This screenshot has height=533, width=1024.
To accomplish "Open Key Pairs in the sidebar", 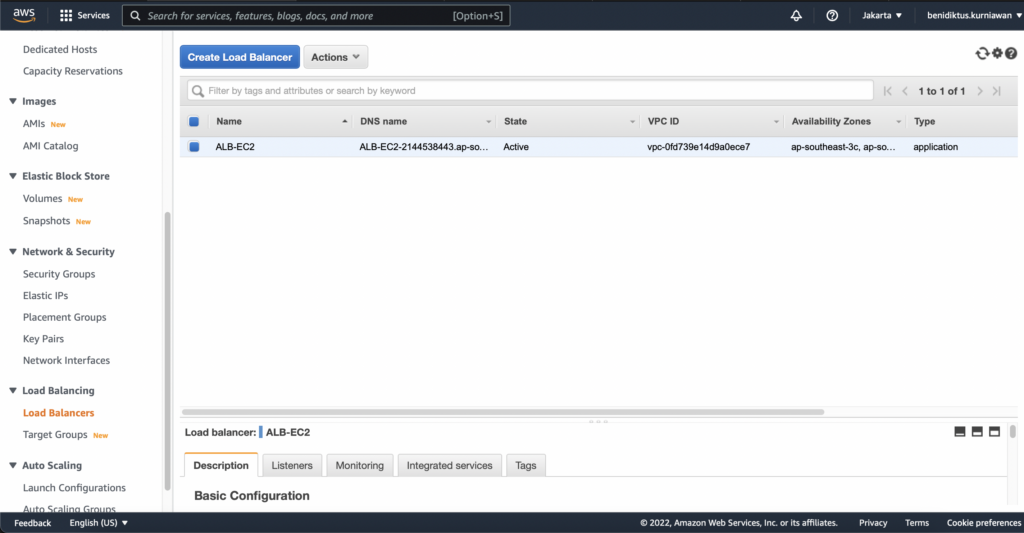I will click(43, 338).
